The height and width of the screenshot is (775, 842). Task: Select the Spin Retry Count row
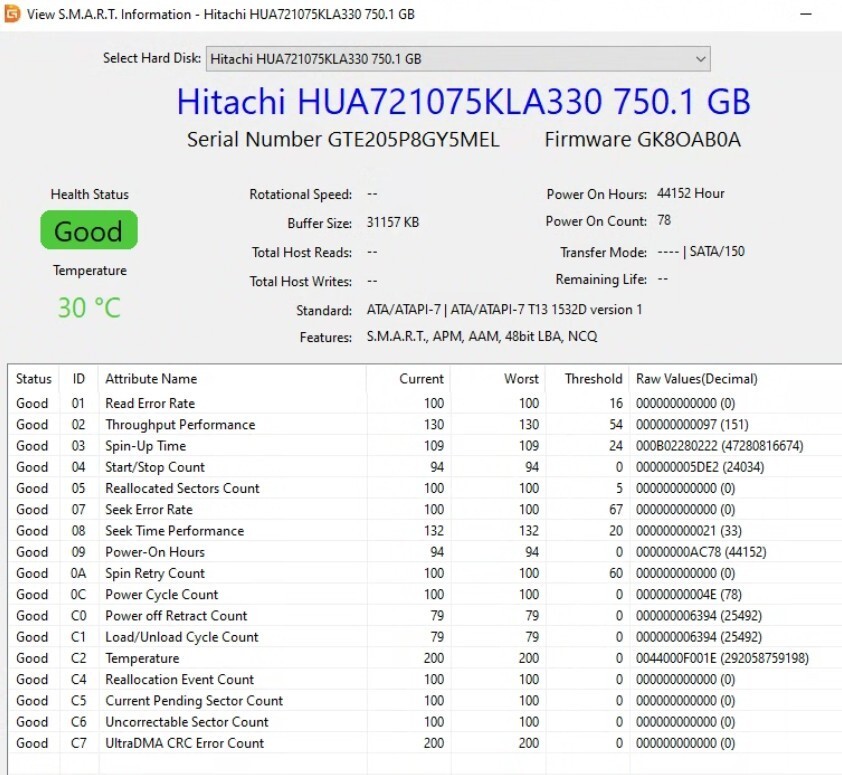click(x=425, y=573)
